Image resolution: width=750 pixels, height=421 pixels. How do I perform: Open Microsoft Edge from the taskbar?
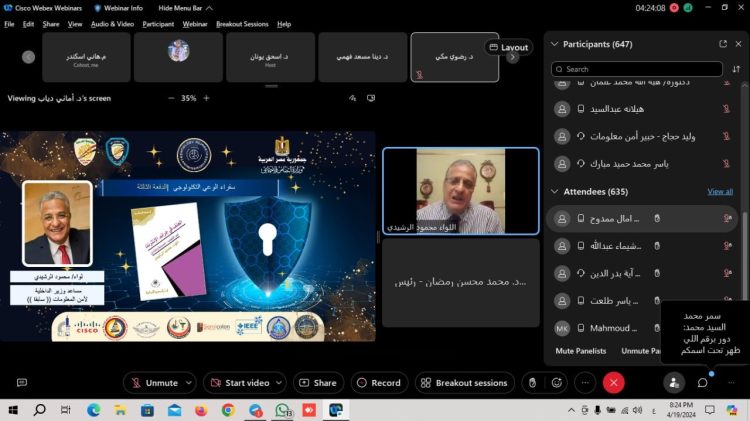94,410
